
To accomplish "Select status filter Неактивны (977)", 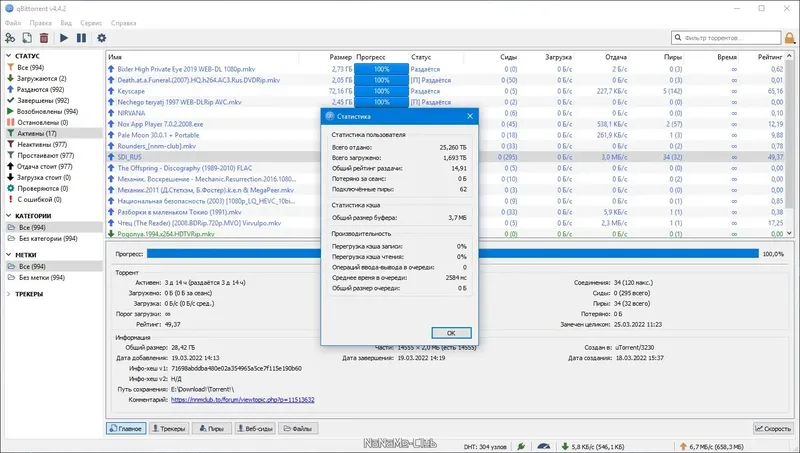I will pos(42,144).
